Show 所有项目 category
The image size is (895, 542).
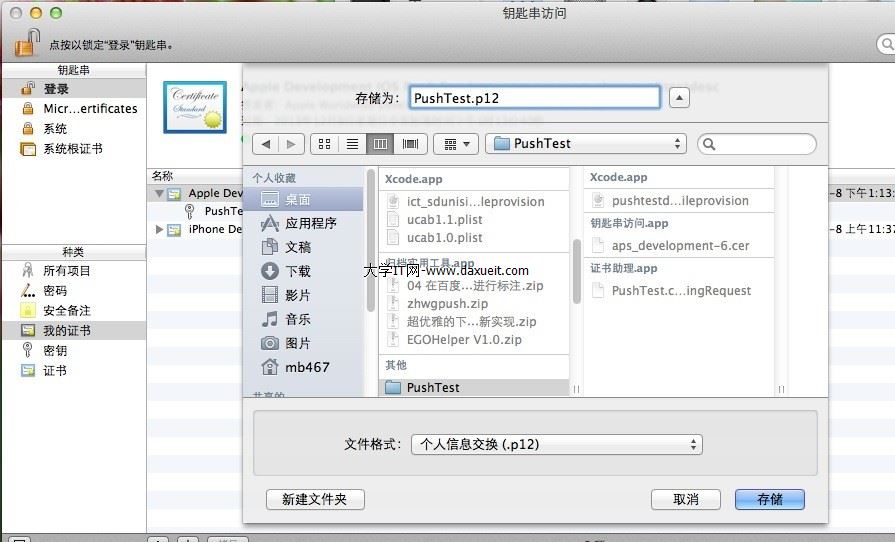(74, 270)
